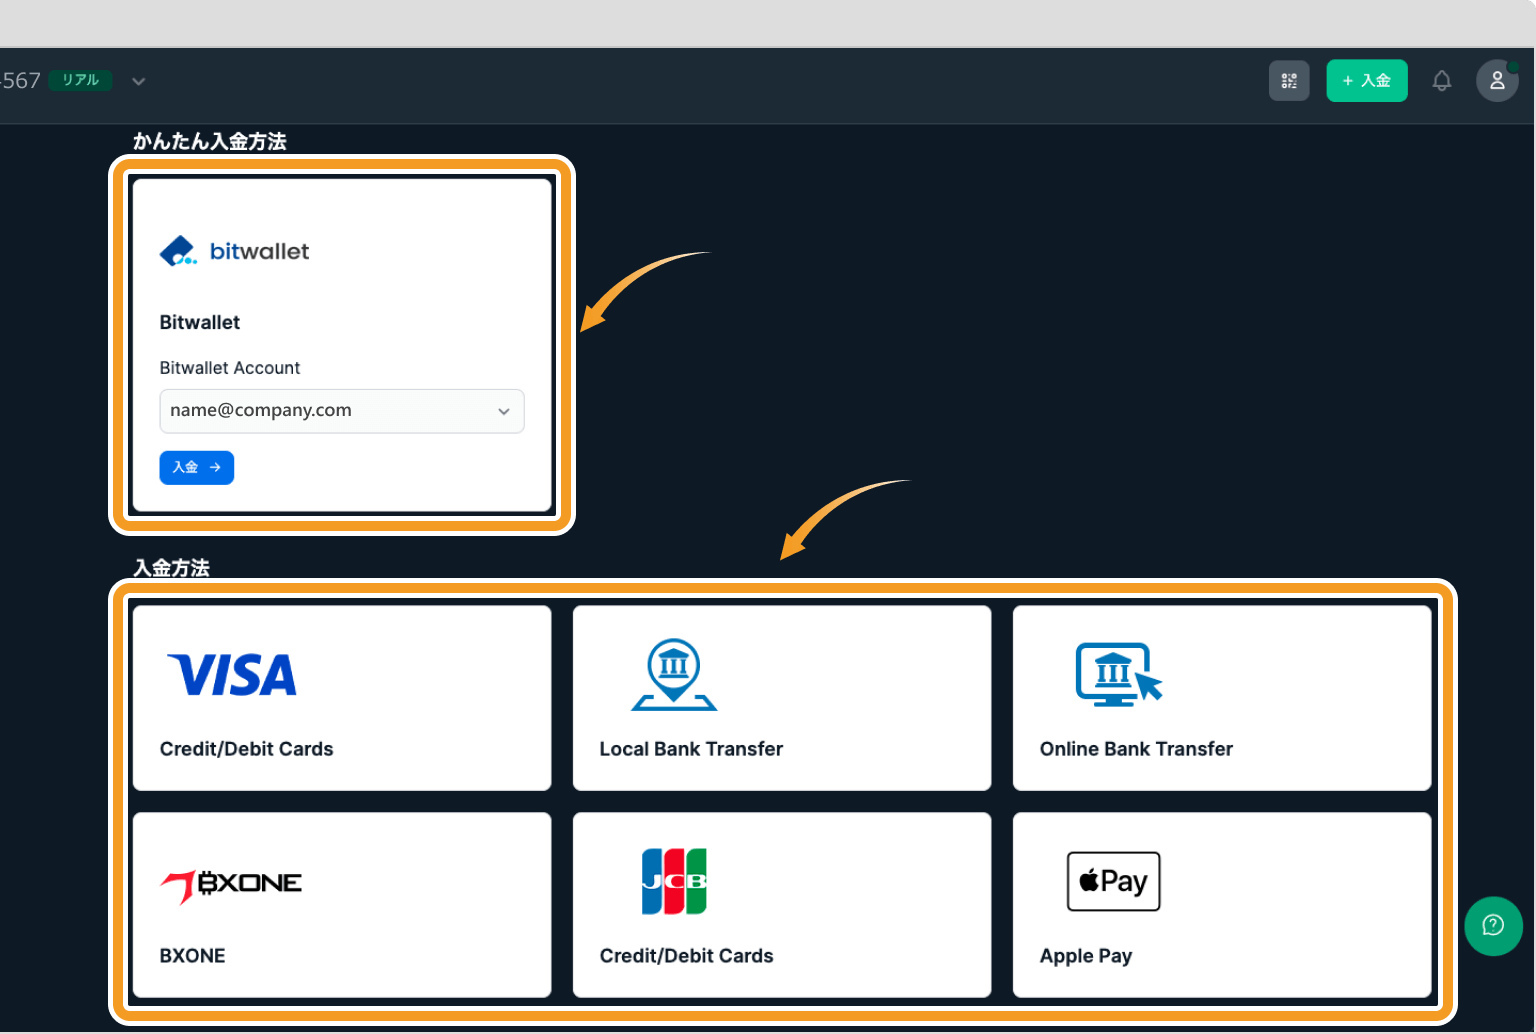Open notifications bell
Image resolution: width=1536 pixels, height=1034 pixels.
pyautogui.click(x=1442, y=81)
